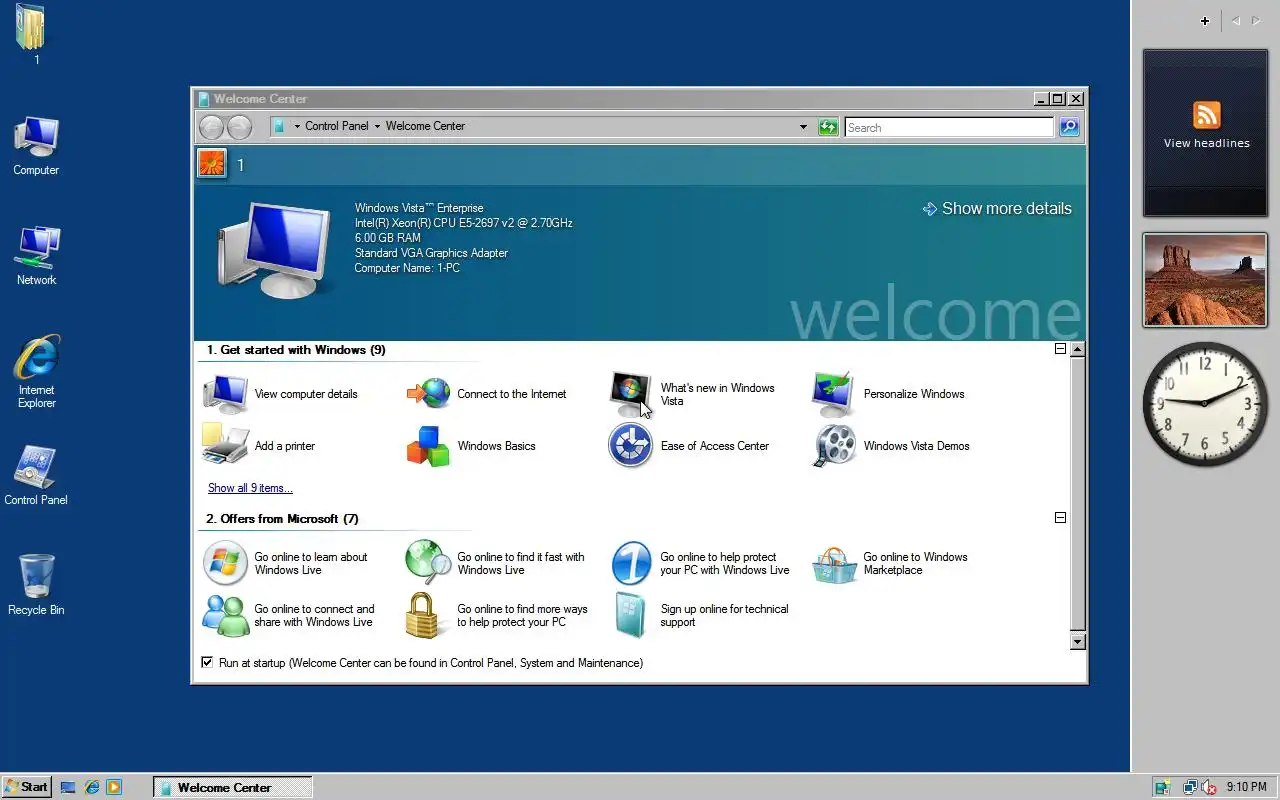Open Connect to the Internet item
Screen dimensions: 1280x800
tap(486, 394)
